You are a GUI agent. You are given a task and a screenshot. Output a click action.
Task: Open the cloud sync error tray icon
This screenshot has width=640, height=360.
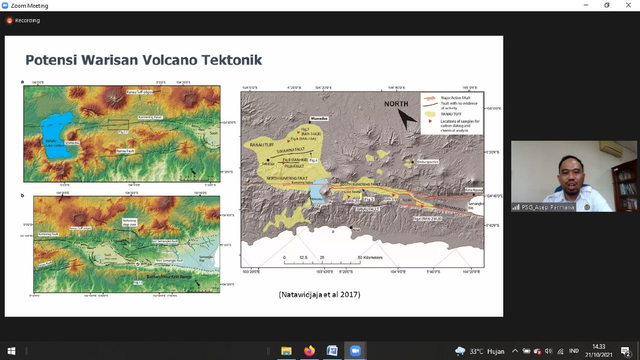[x=538, y=351]
